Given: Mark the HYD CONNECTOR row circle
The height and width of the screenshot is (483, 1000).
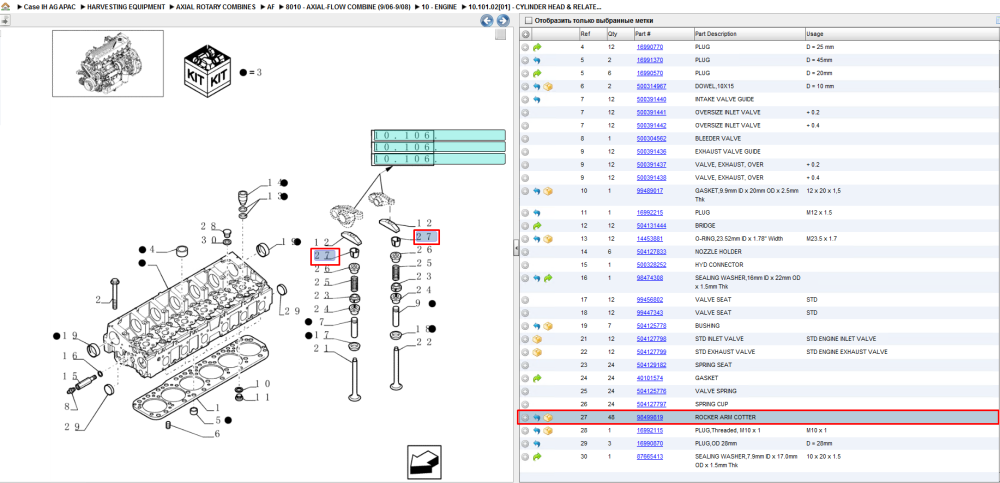Looking at the screenshot, I should click(526, 265).
